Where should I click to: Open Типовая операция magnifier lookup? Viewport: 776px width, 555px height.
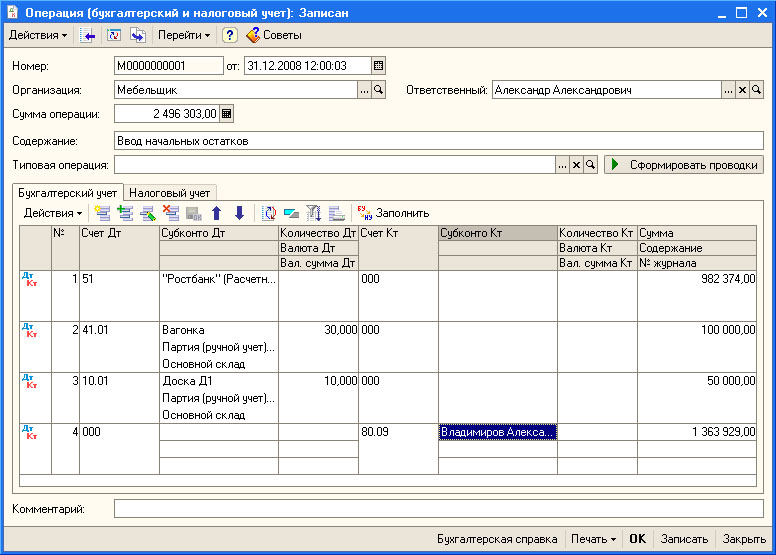pyautogui.click(x=590, y=165)
